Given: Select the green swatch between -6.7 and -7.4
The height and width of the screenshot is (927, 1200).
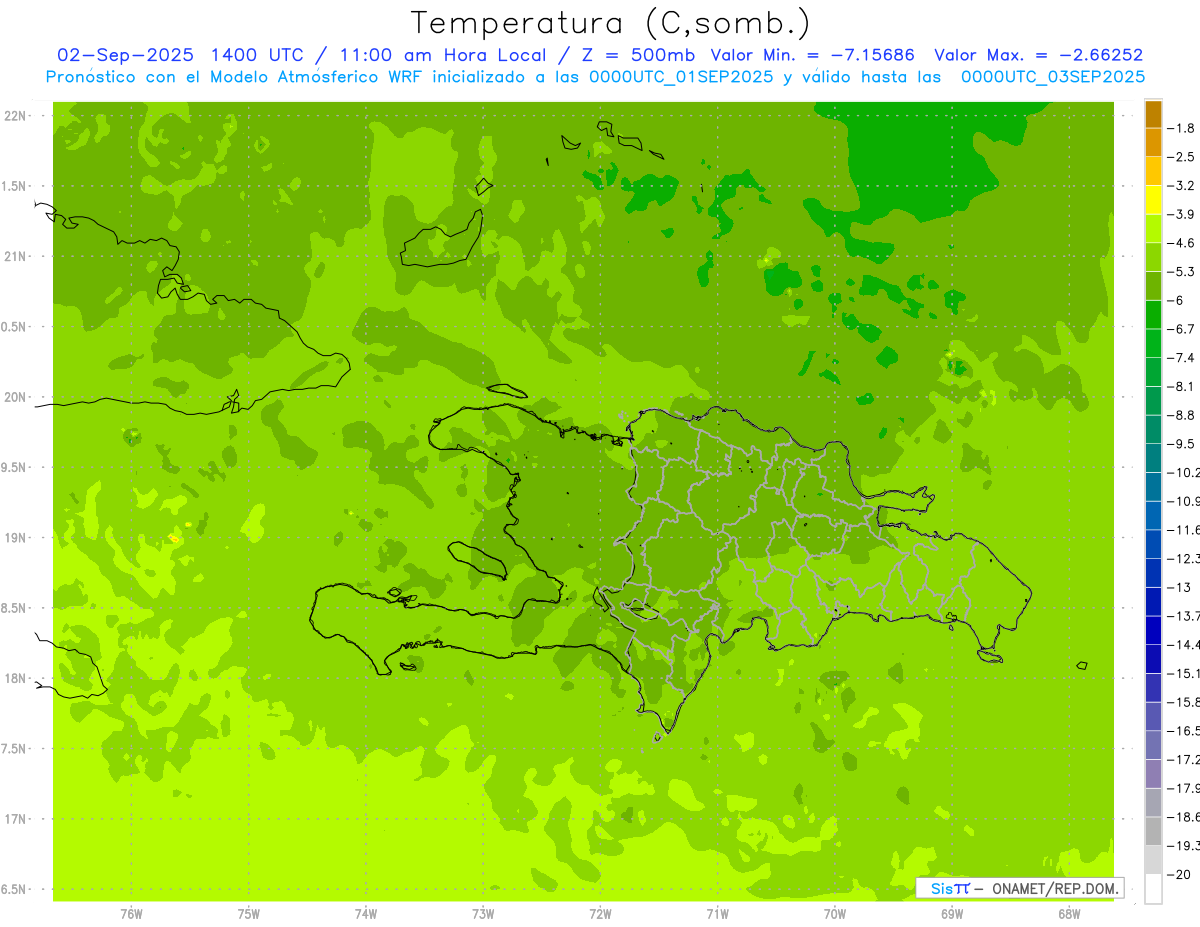Looking at the screenshot, I should [x=1153, y=344].
